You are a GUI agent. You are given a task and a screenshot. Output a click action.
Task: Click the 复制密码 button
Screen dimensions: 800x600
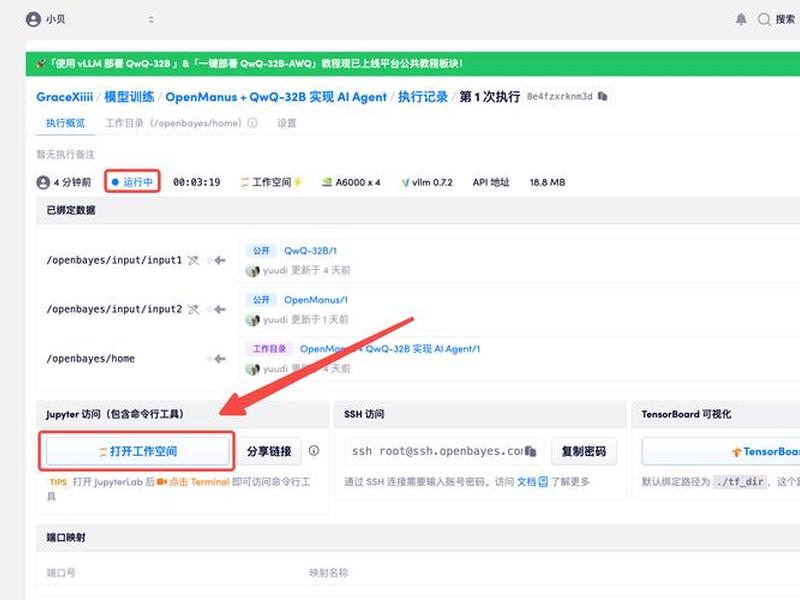[584, 451]
